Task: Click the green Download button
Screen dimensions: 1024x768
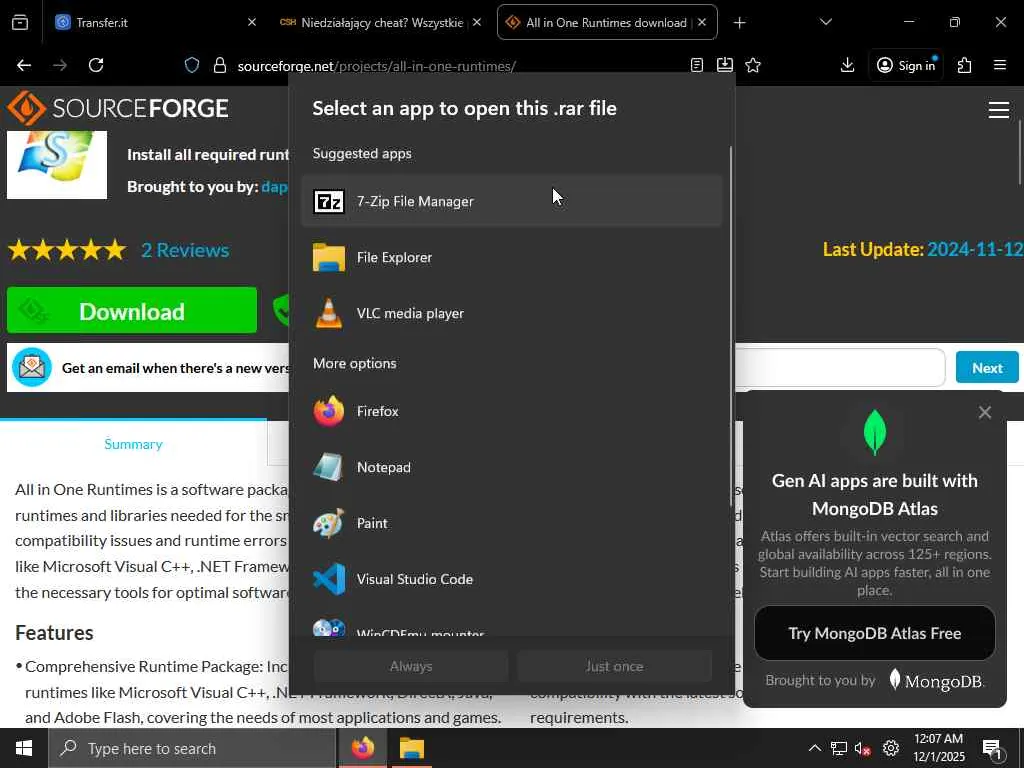Action: [132, 311]
